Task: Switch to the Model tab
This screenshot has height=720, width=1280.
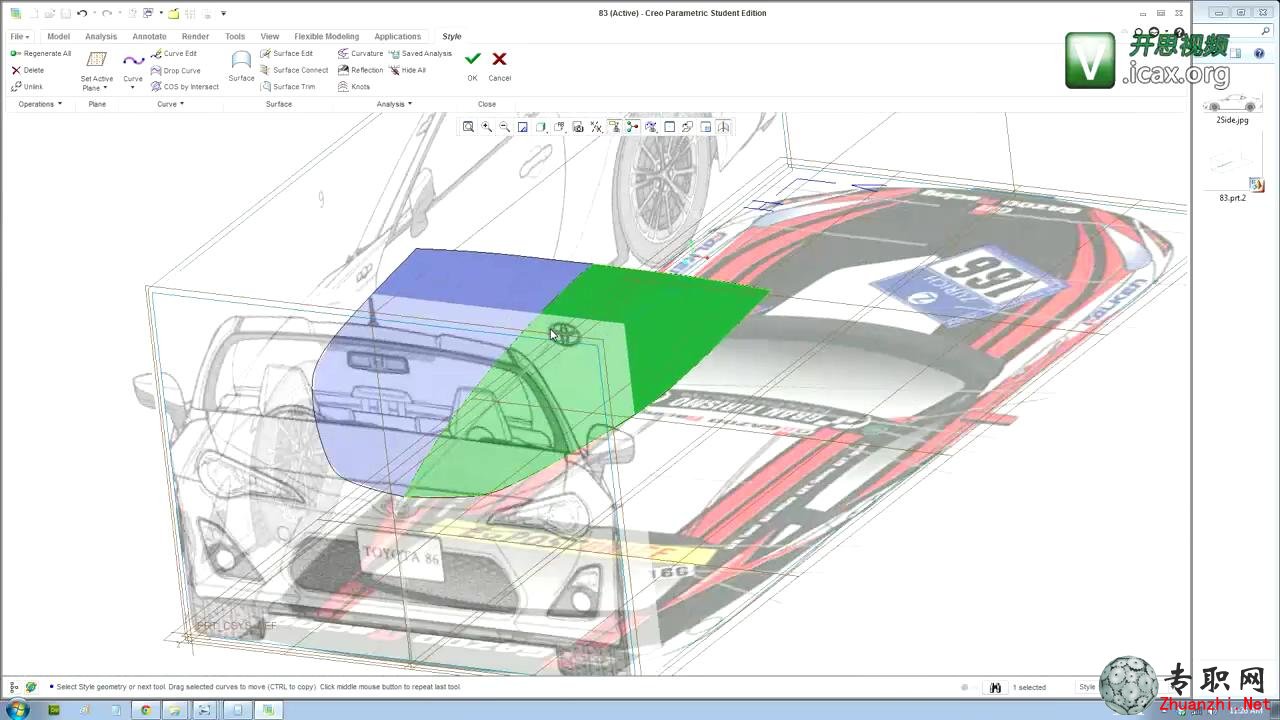Action: [x=58, y=36]
